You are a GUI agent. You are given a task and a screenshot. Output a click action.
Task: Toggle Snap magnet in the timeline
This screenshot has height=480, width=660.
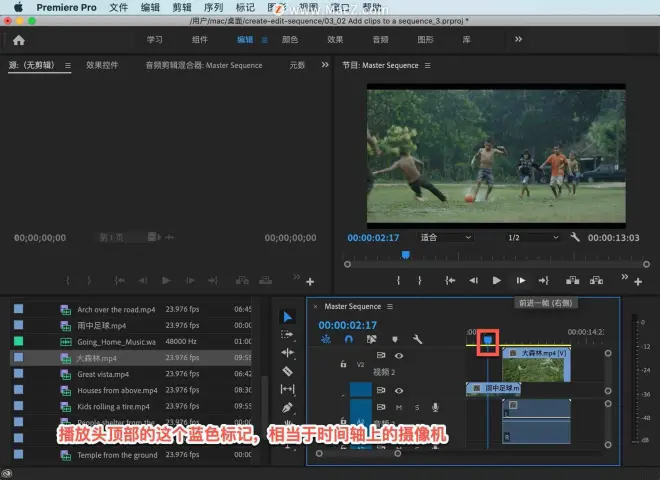click(349, 339)
